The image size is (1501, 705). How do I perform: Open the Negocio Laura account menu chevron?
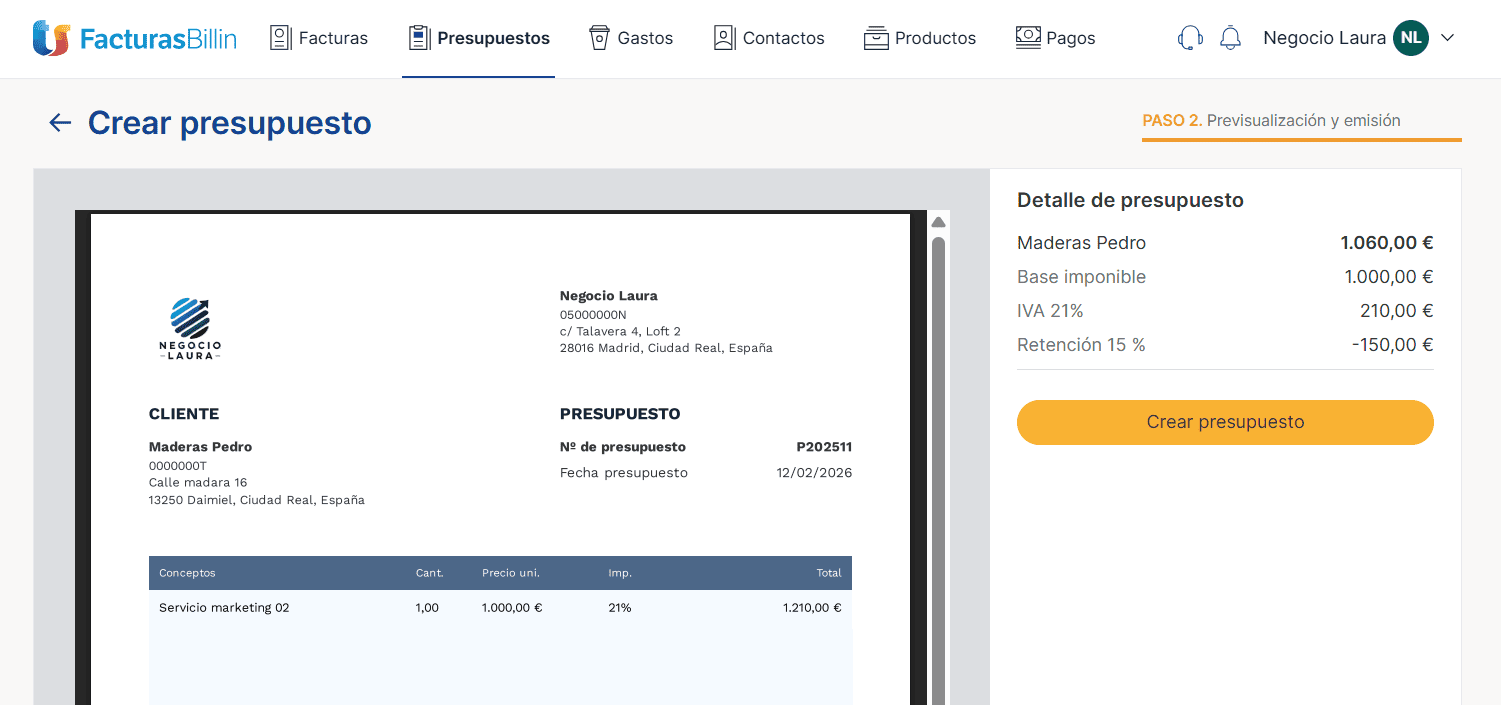pyautogui.click(x=1447, y=37)
